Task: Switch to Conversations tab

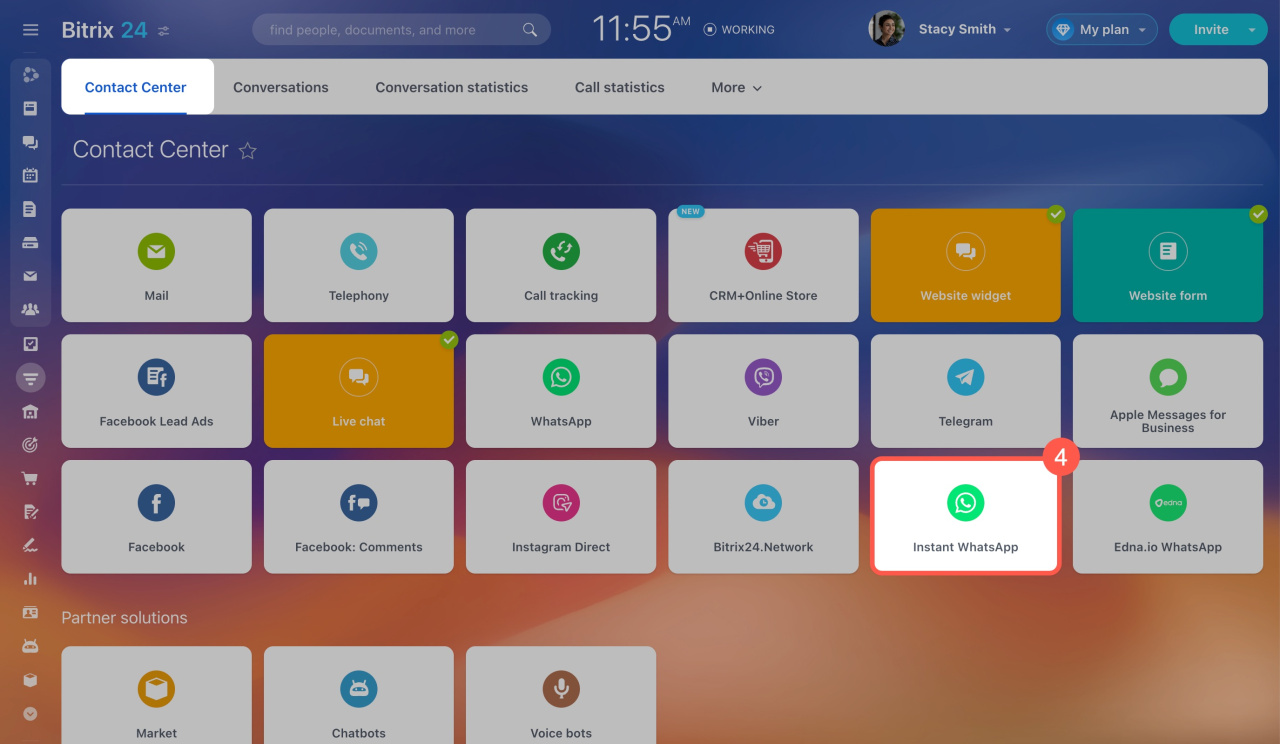Action: [x=281, y=87]
